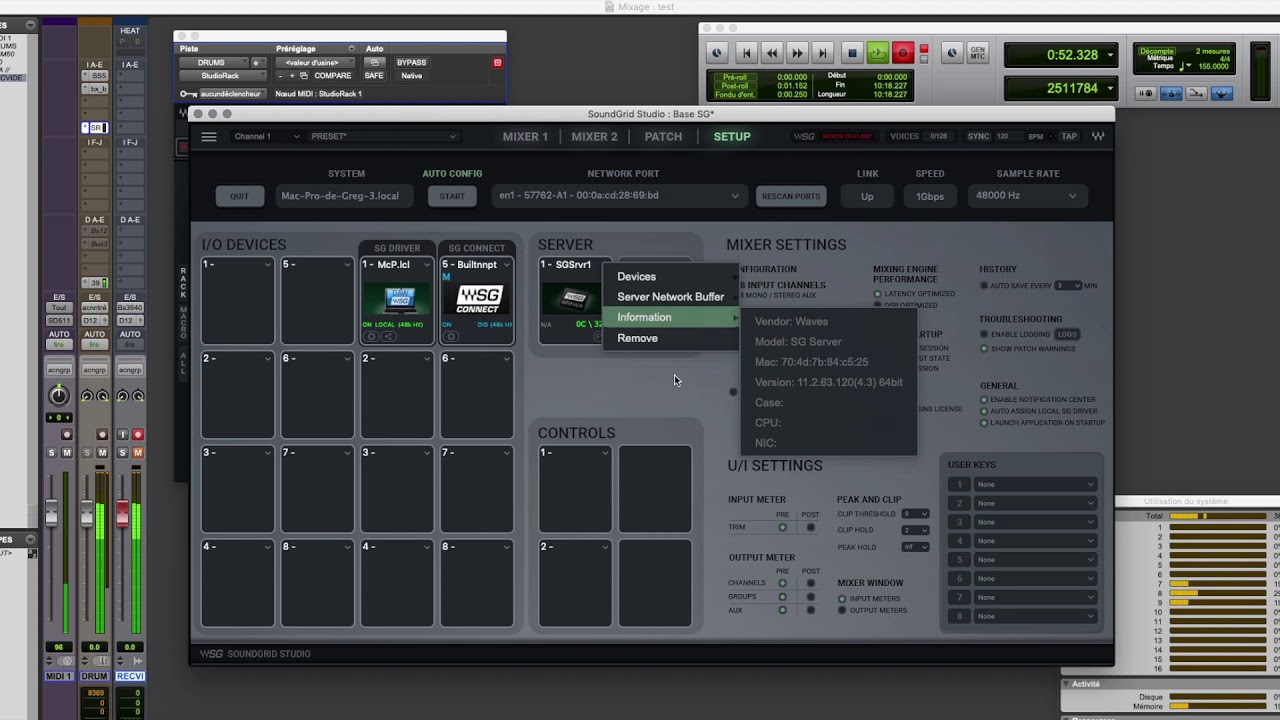The image size is (1280, 720).
Task: Click the red target button in plugin header
Action: click(x=498, y=63)
